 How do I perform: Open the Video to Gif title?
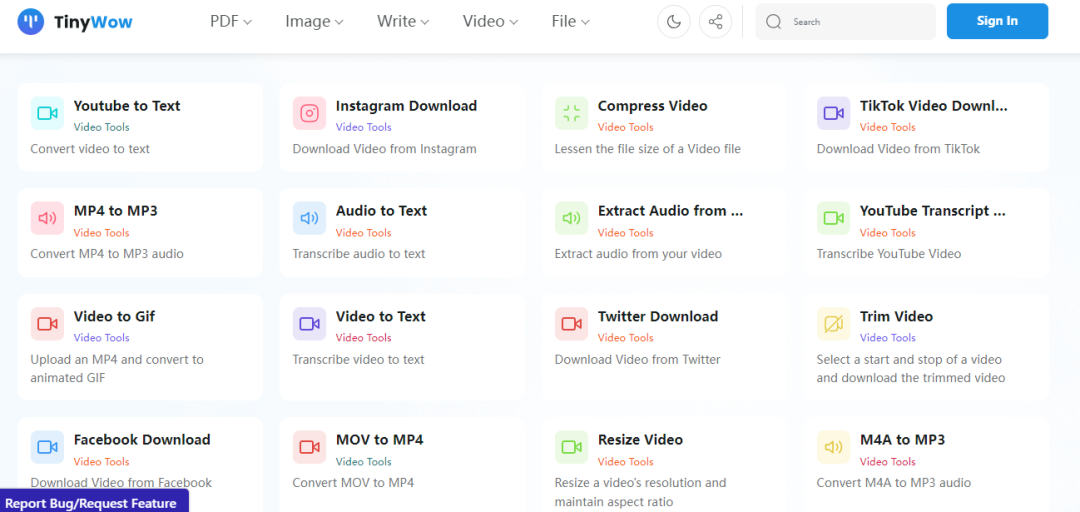tap(114, 316)
